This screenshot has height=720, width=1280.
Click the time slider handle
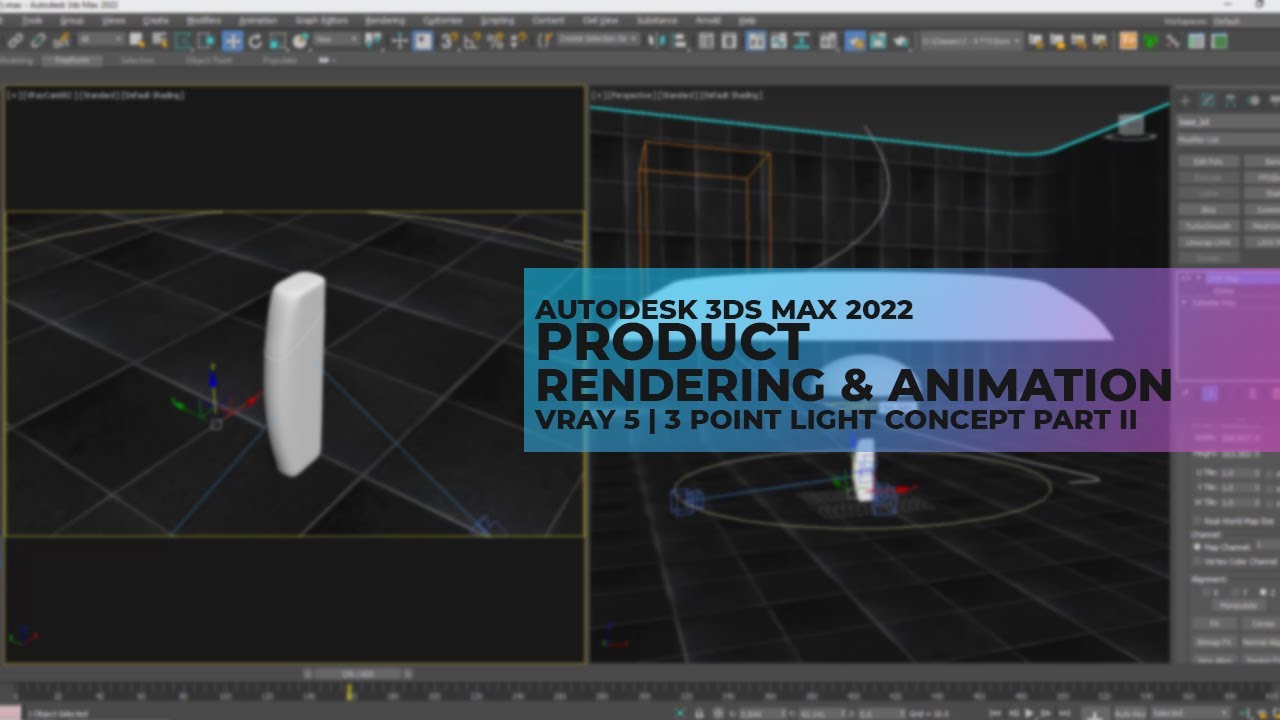pyautogui.click(x=356, y=674)
